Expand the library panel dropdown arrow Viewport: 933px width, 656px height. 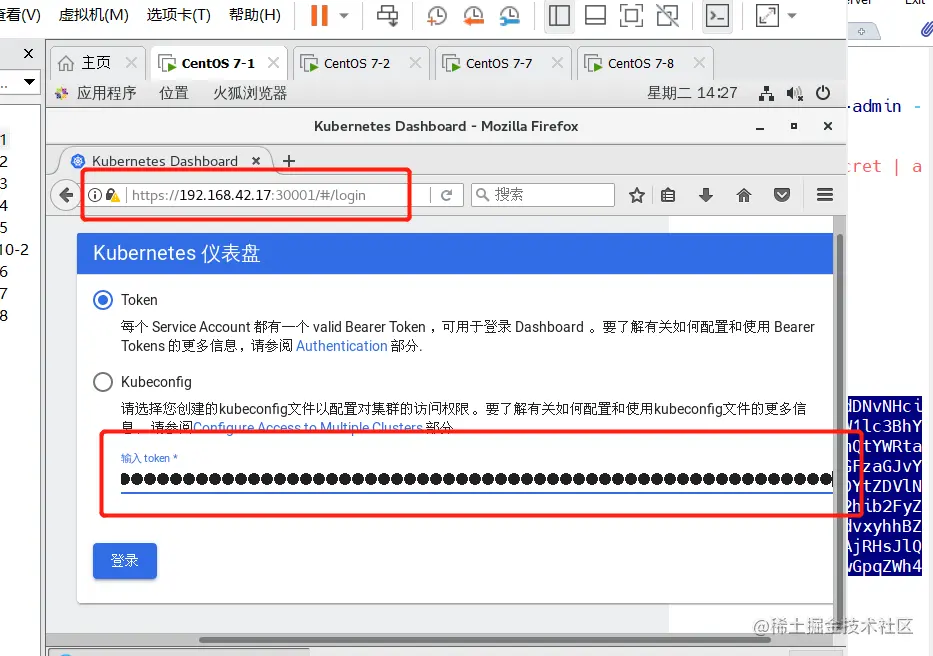click(x=29, y=82)
